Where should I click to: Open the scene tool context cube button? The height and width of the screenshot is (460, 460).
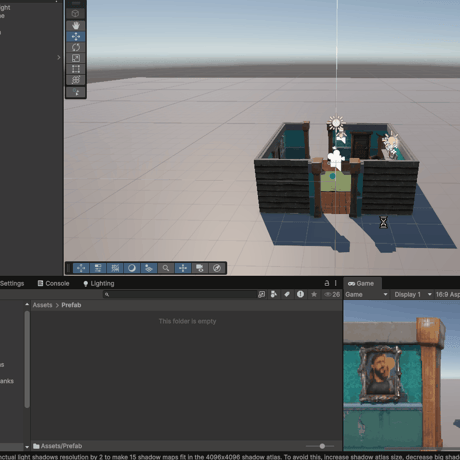coord(76,14)
